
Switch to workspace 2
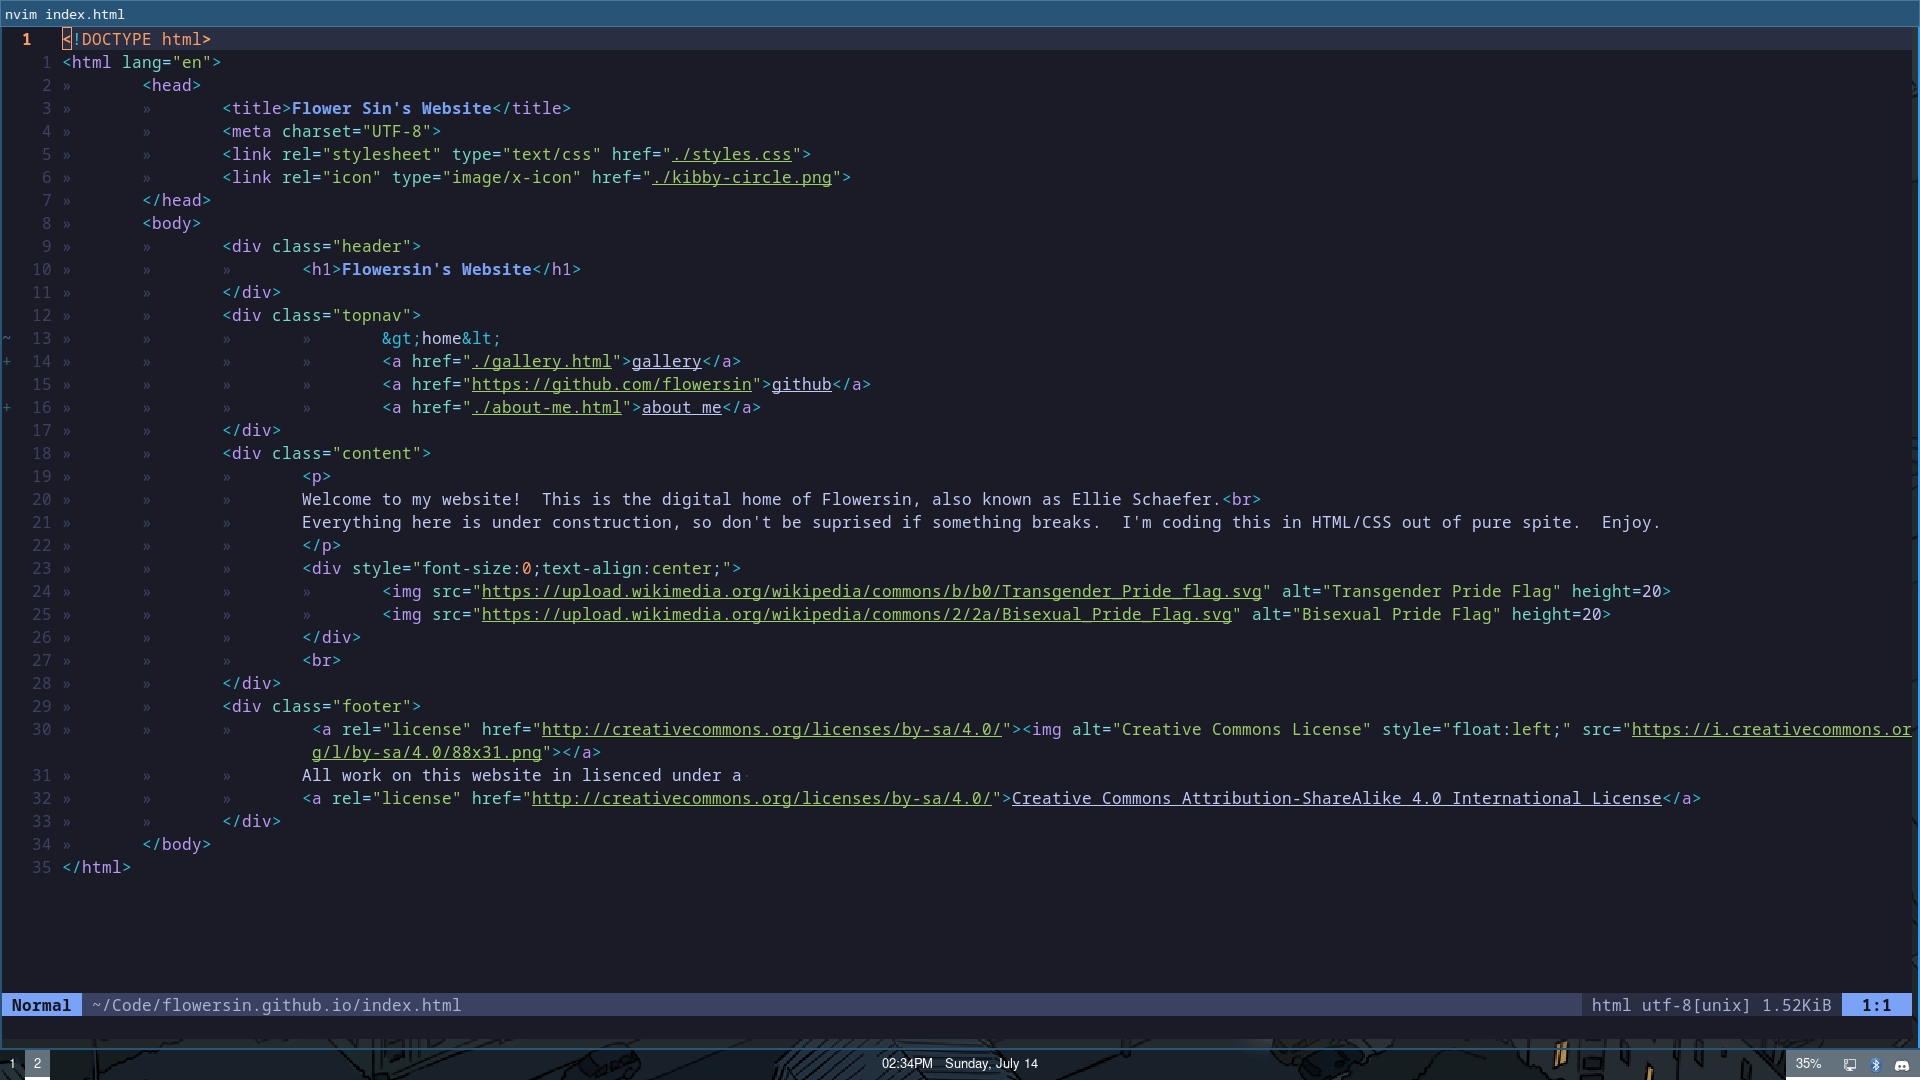[37, 1064]
